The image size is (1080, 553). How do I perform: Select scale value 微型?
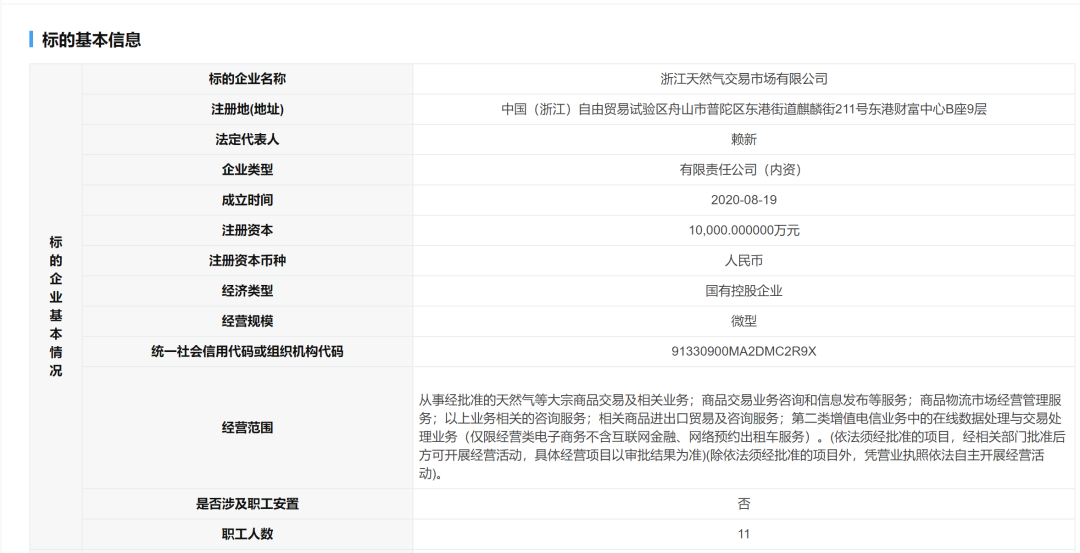click(x=744, y=322)
